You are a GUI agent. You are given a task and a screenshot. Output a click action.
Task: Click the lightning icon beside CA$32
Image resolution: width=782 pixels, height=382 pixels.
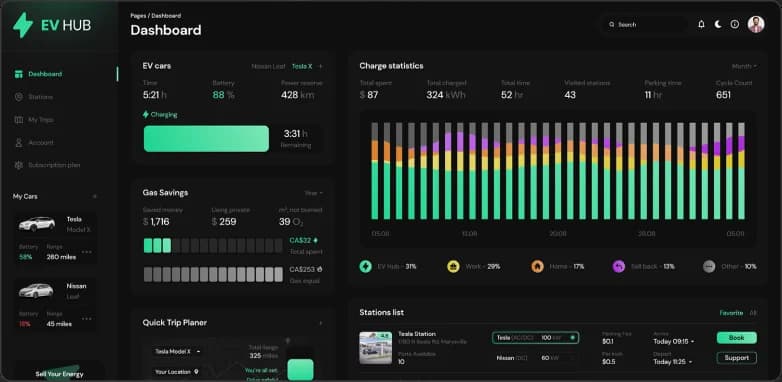[x=315, y=240]
